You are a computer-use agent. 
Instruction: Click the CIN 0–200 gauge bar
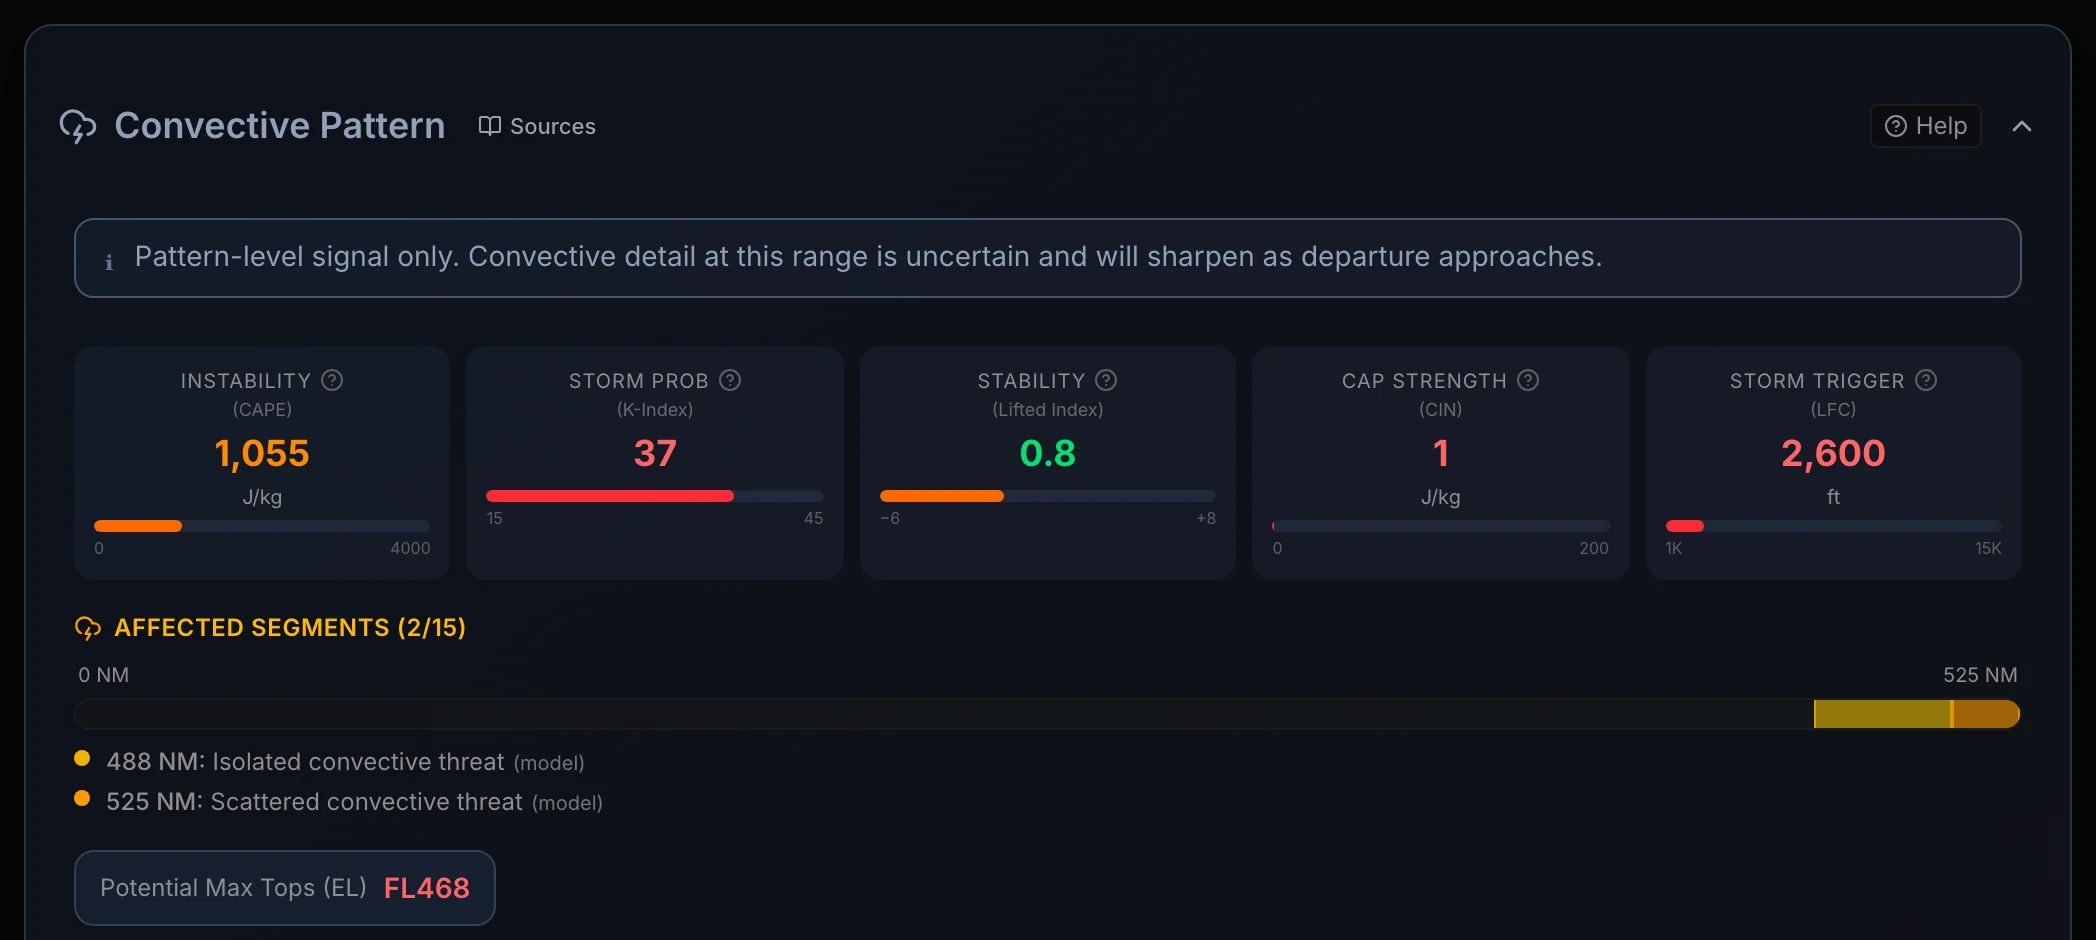[1441, 526]
